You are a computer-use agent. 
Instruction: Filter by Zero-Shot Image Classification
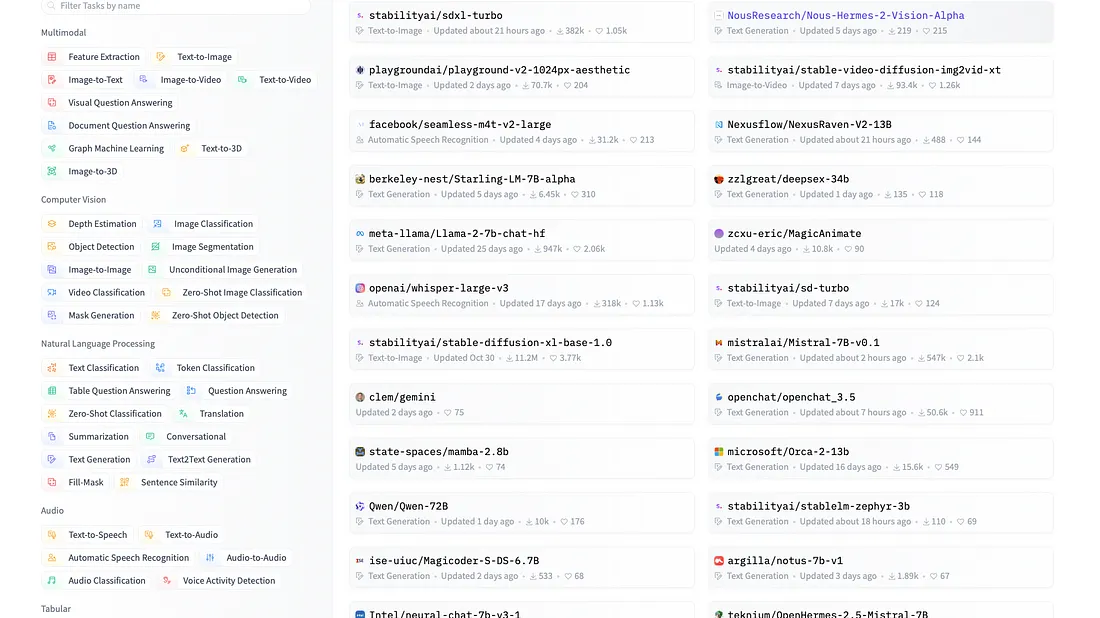(x=232, y=293)
